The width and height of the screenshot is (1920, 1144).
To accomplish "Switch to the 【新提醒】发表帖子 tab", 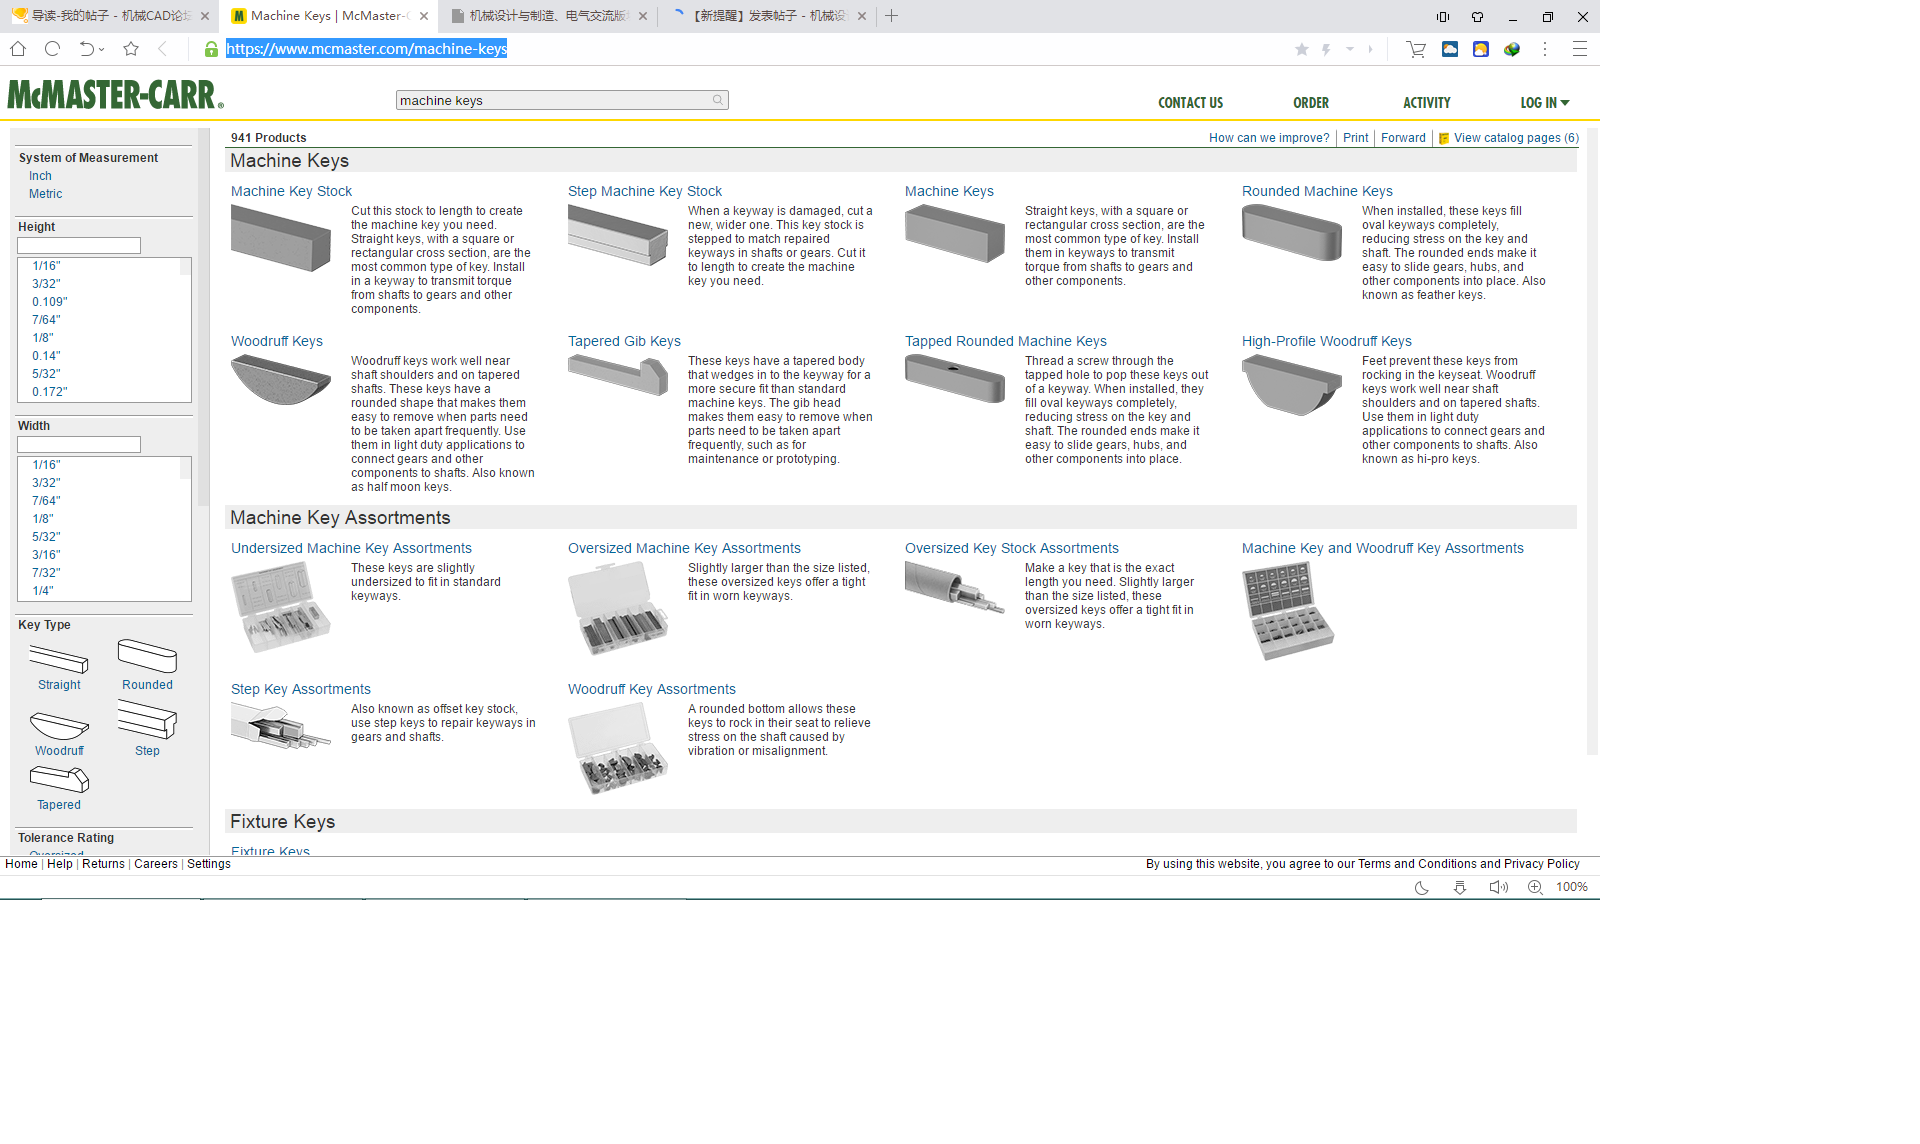I will click(768, 16).
